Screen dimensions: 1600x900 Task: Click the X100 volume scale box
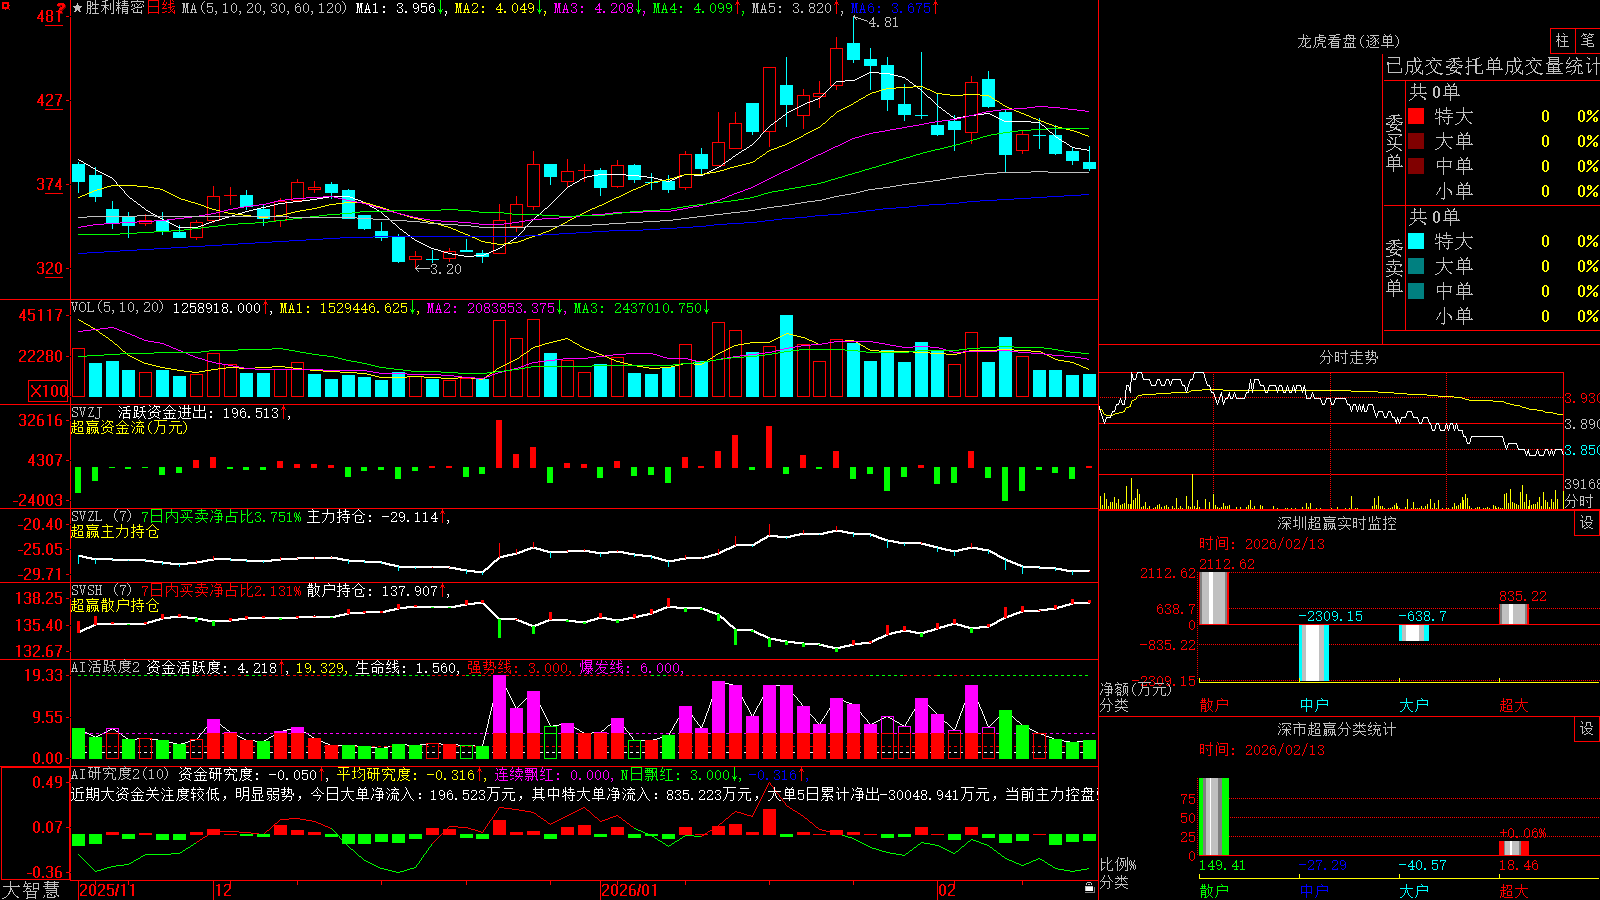tap(49, 391)
